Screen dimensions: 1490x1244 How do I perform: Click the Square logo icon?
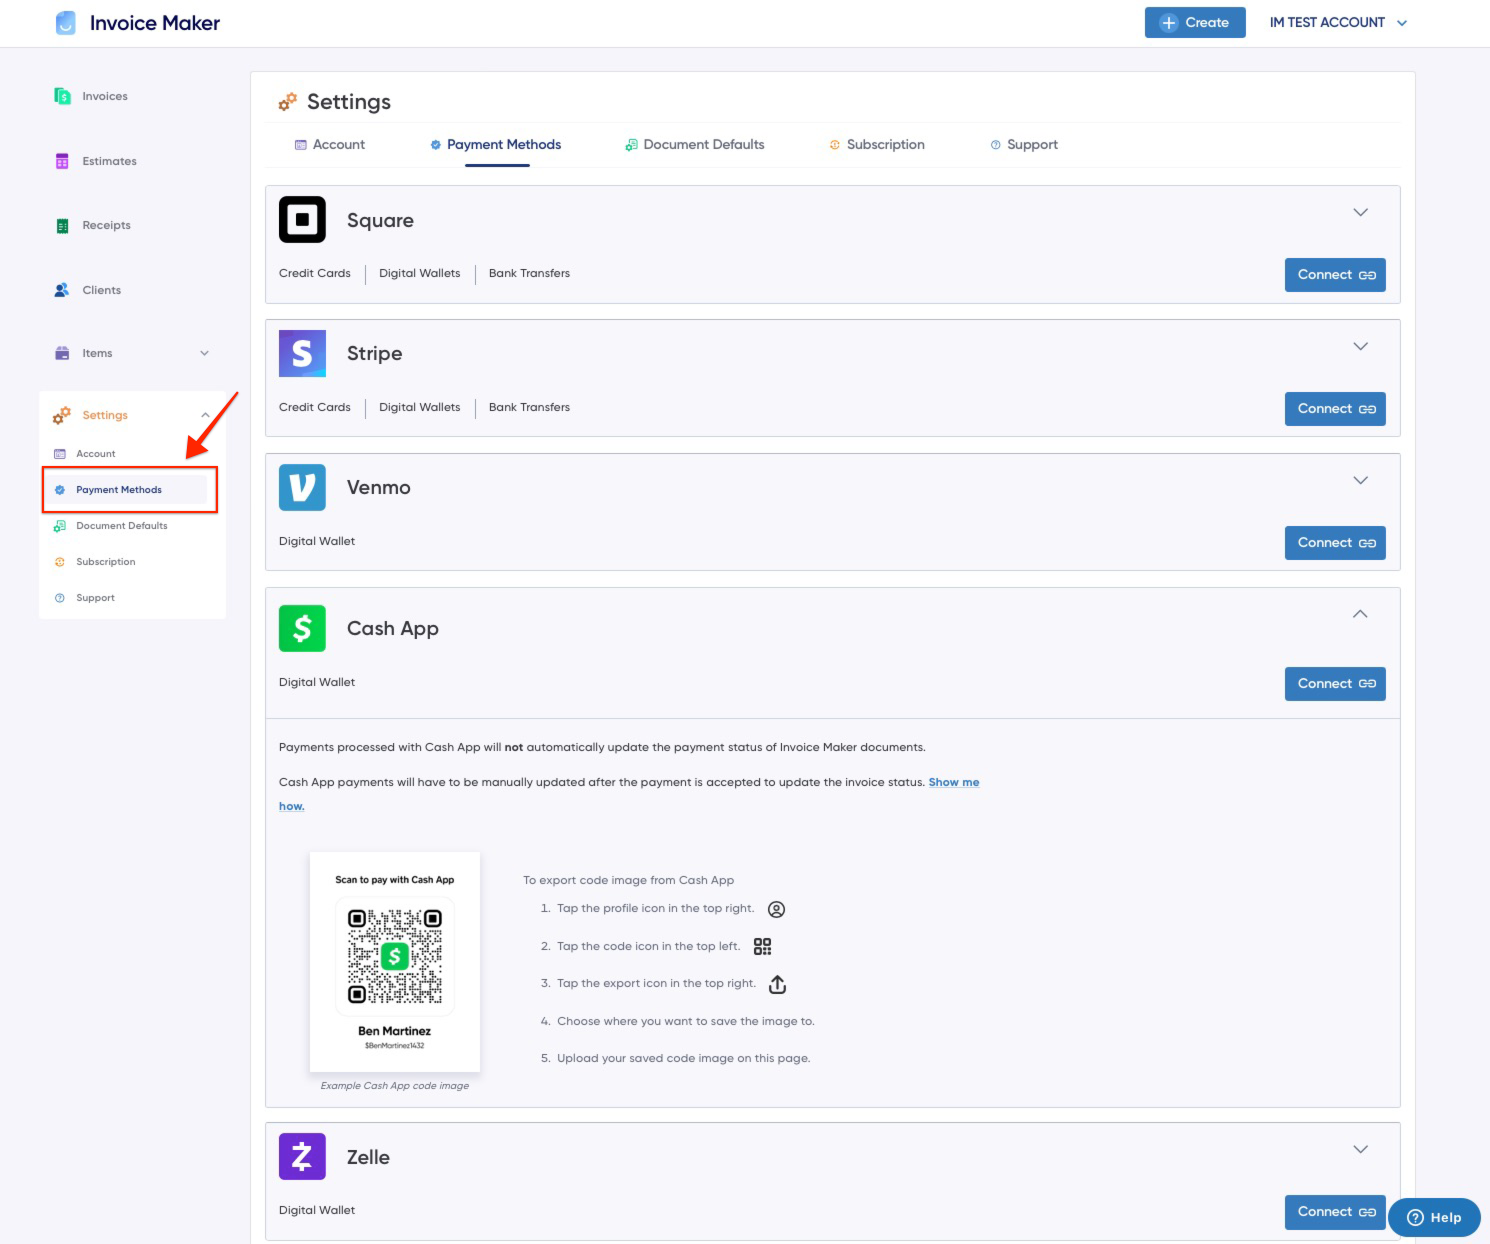[x=302, y=219]
